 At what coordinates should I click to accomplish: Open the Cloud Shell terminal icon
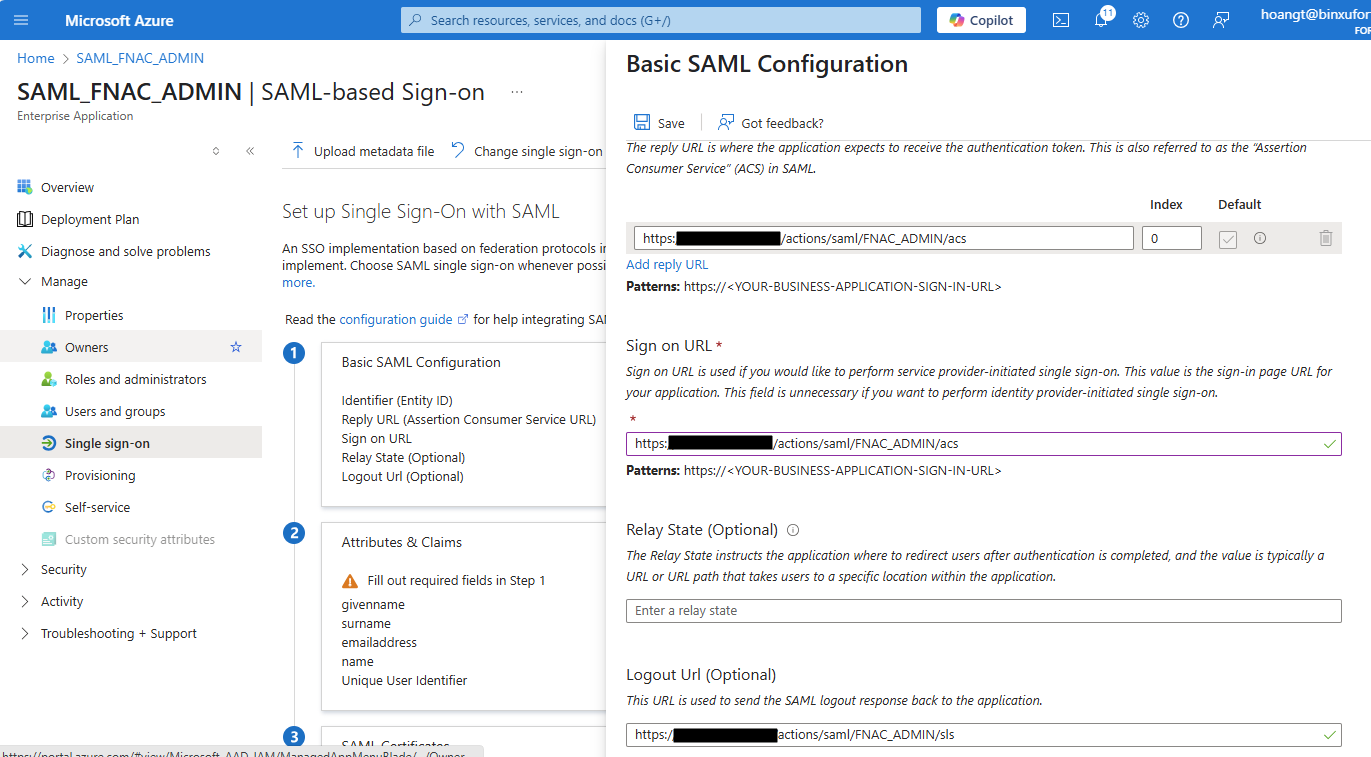pyautogui.click(x=1060, y=19)
